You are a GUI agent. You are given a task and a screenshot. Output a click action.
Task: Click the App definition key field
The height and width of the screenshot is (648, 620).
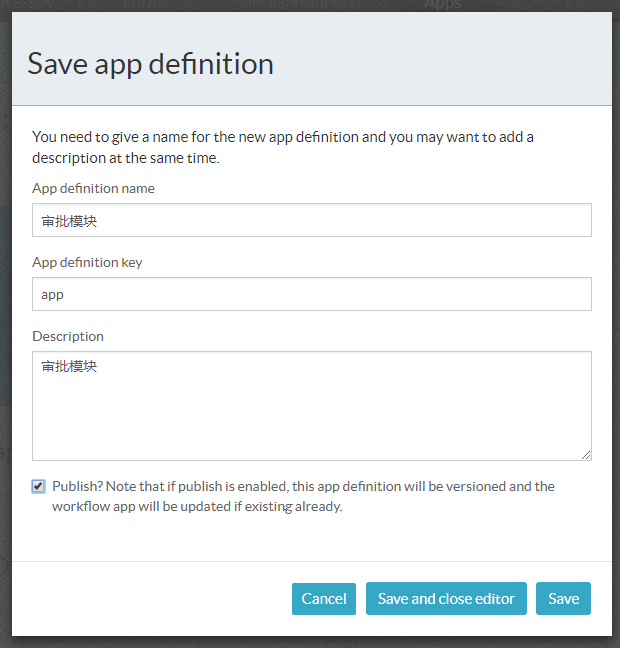(311, 294)
